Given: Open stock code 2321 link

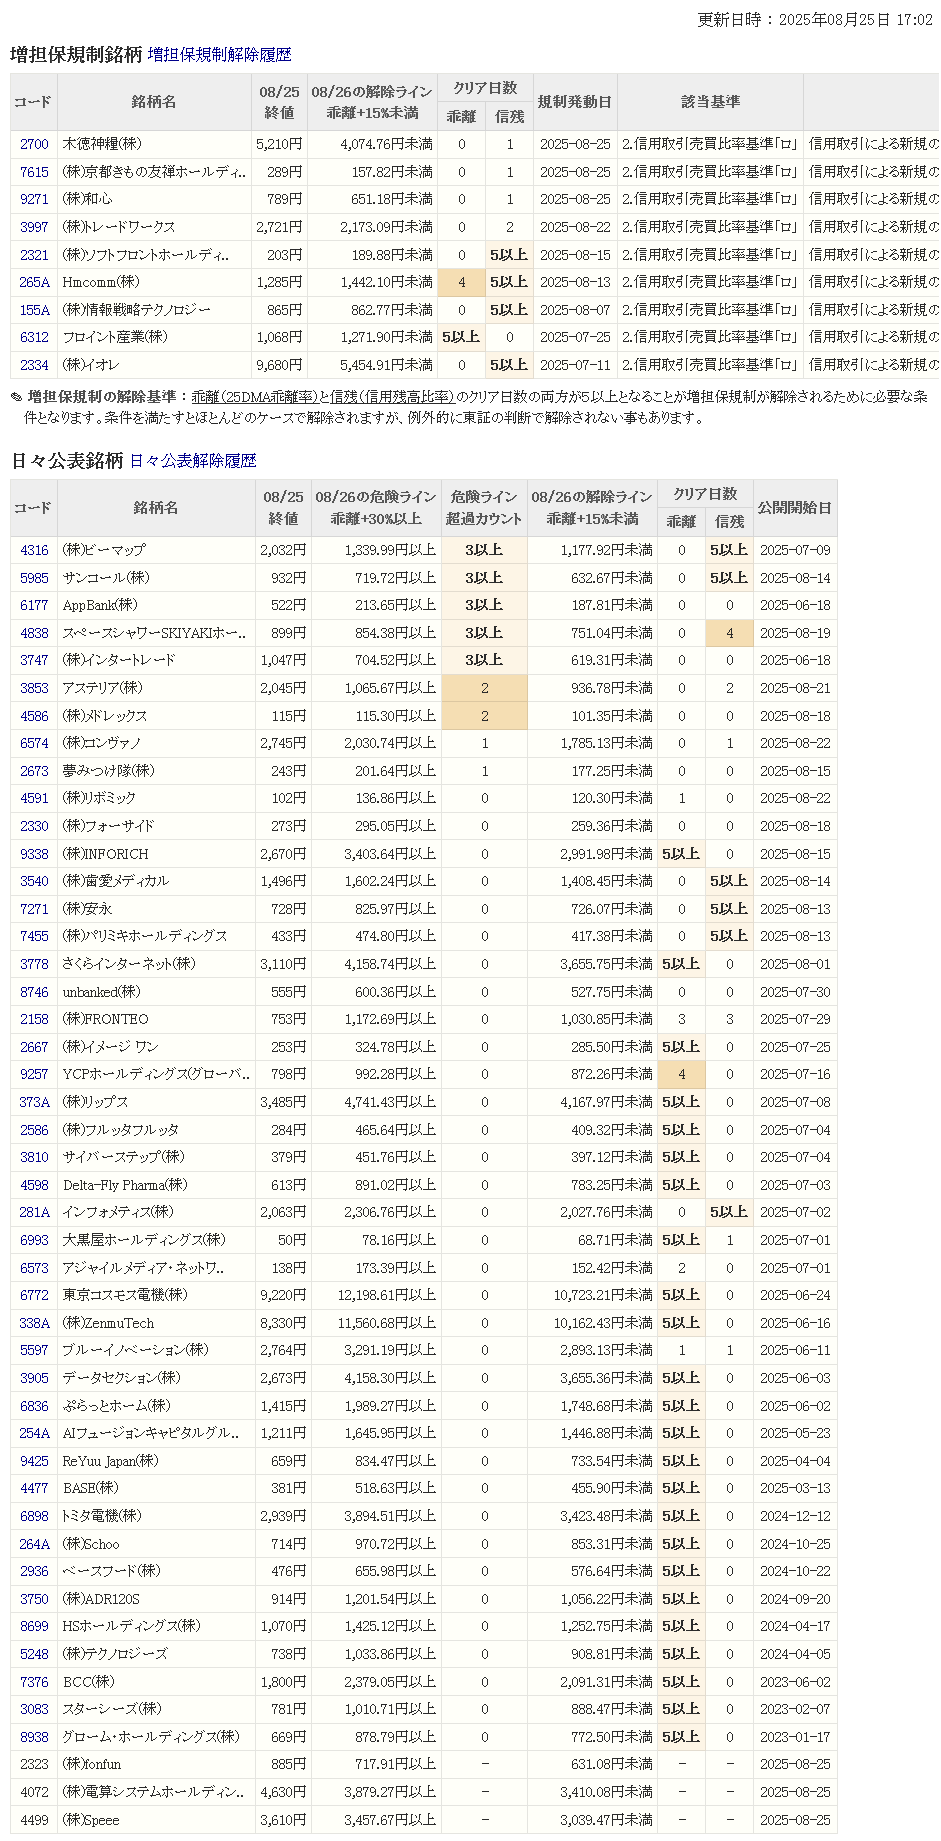Looking at the screenshot, I should (x=34, y=255).
